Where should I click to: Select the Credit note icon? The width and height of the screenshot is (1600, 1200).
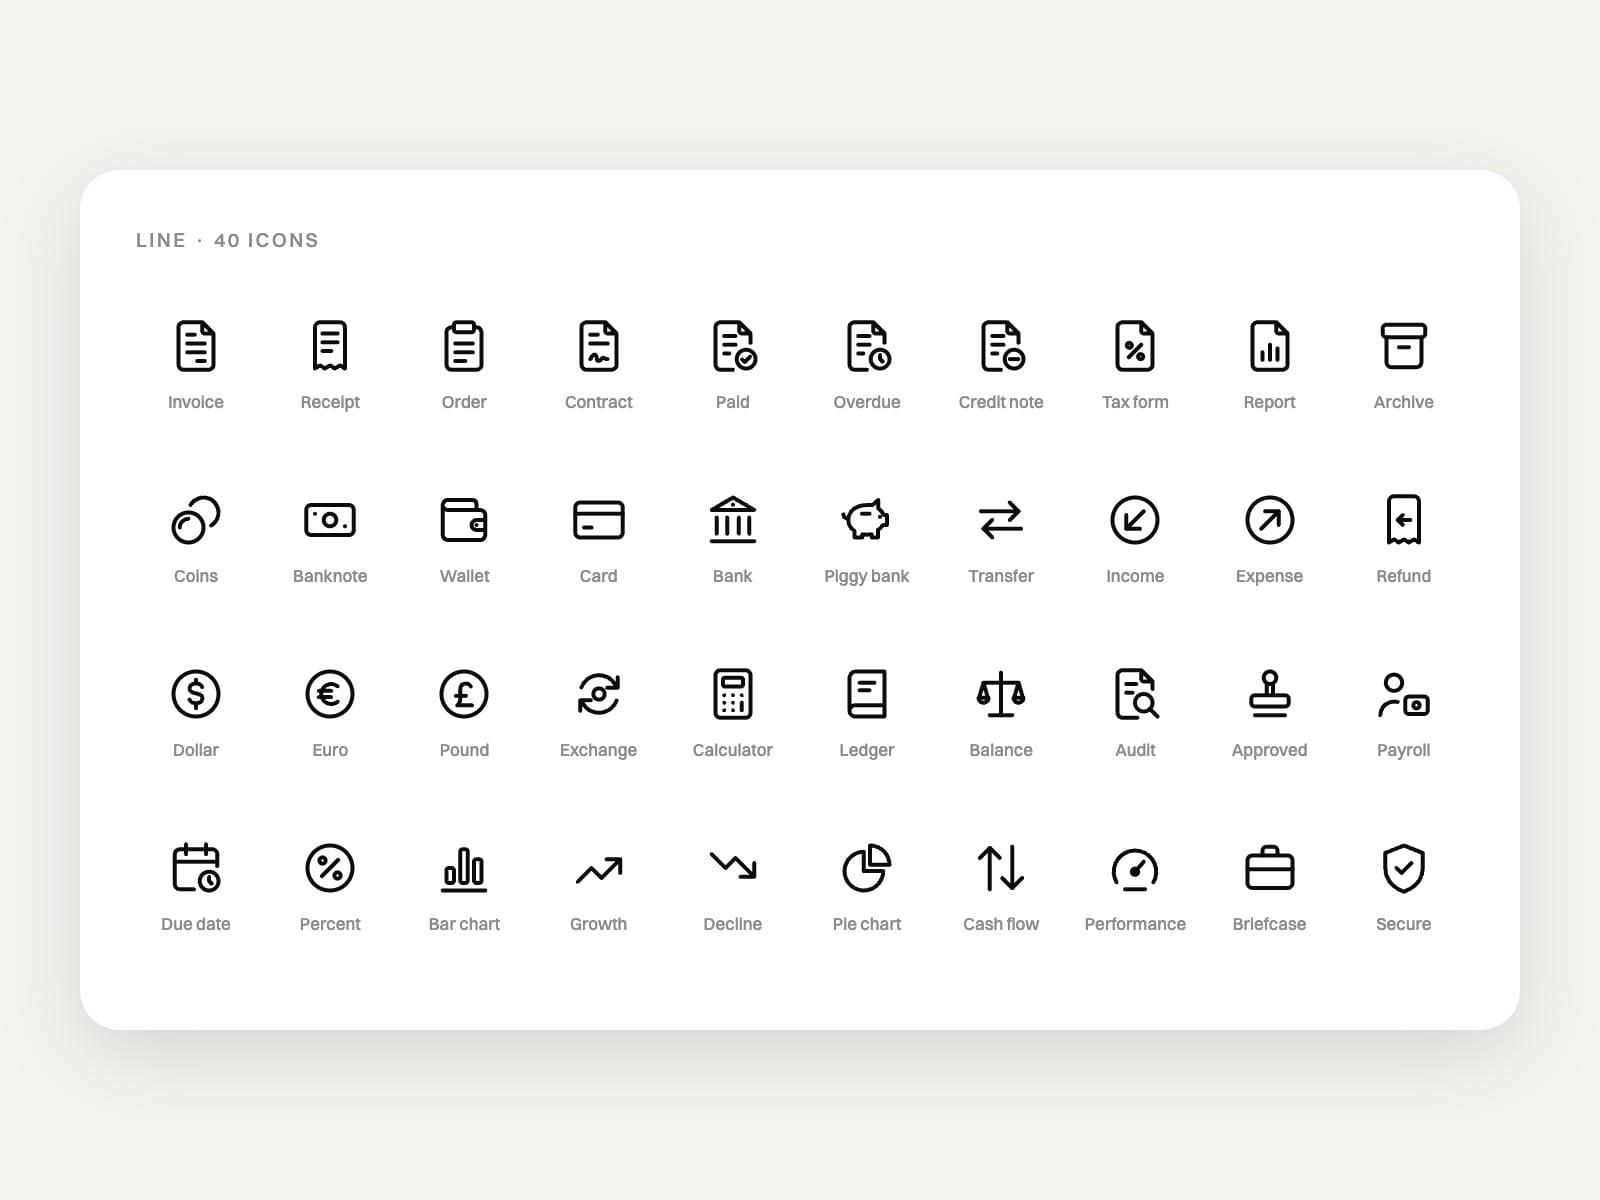(x=1002, y=346)
